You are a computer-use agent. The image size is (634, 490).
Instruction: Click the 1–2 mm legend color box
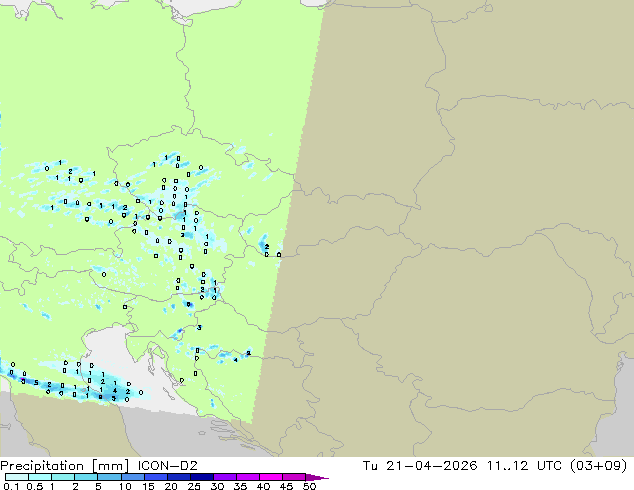(x=63, y=477)
